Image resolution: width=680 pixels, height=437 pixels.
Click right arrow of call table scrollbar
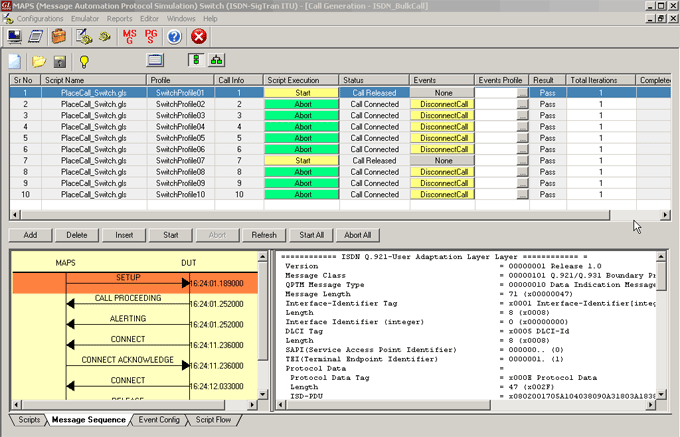pos(665,215)
